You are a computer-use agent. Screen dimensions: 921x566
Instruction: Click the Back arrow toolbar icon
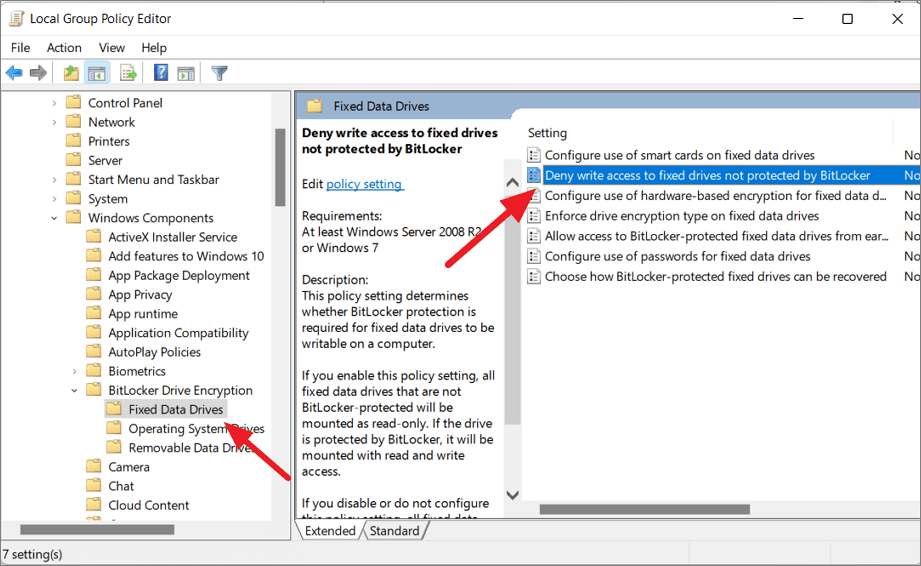[14, 73]
